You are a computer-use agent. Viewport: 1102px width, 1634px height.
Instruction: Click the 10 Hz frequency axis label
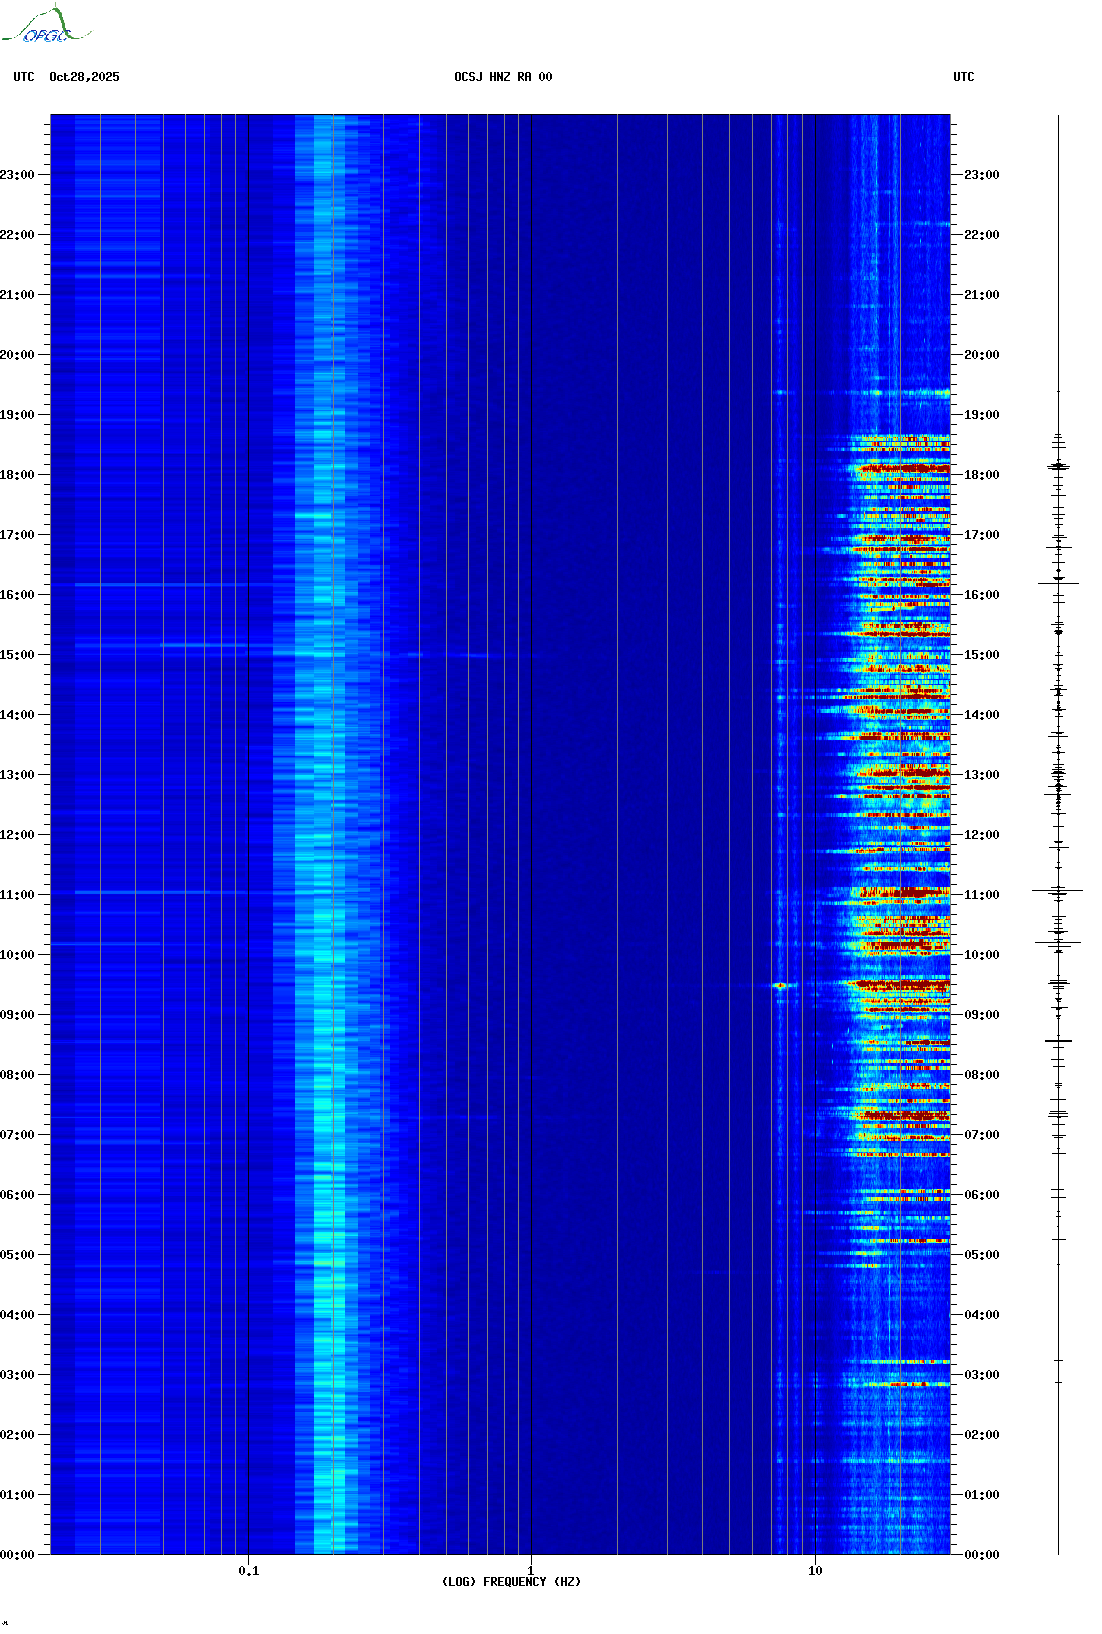pyautogui.click(x=815, y=1570)
